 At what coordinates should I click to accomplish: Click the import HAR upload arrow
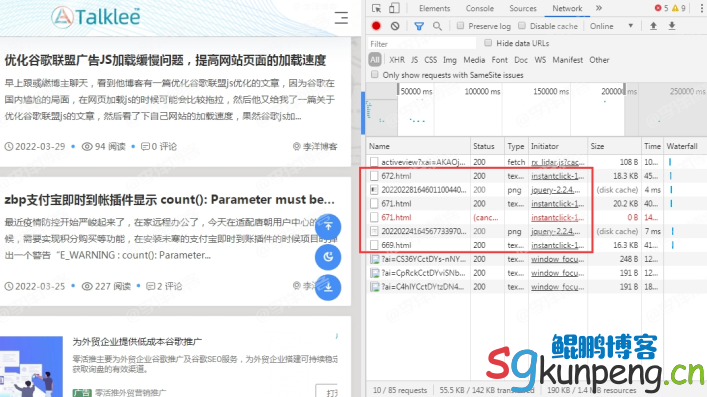point(653,26)
